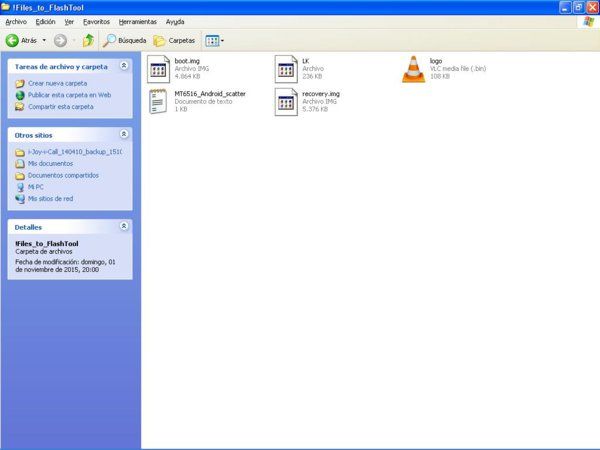Click the Mis sitios de red icon
600x450 pixels.
pyautogui.click(x=20, y=199)
